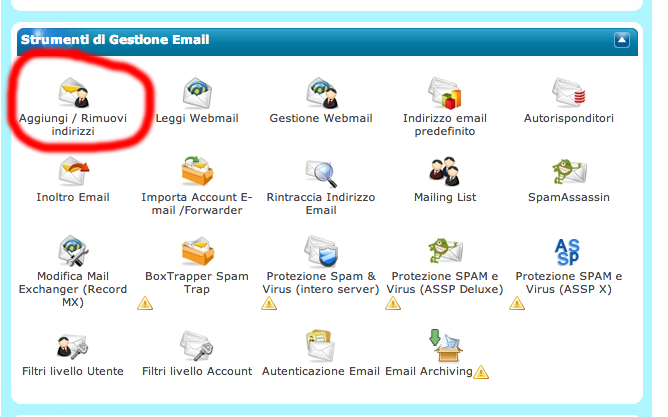Open the ASSP X protection icon
668x417 pixels.
[x=569, y=250]
